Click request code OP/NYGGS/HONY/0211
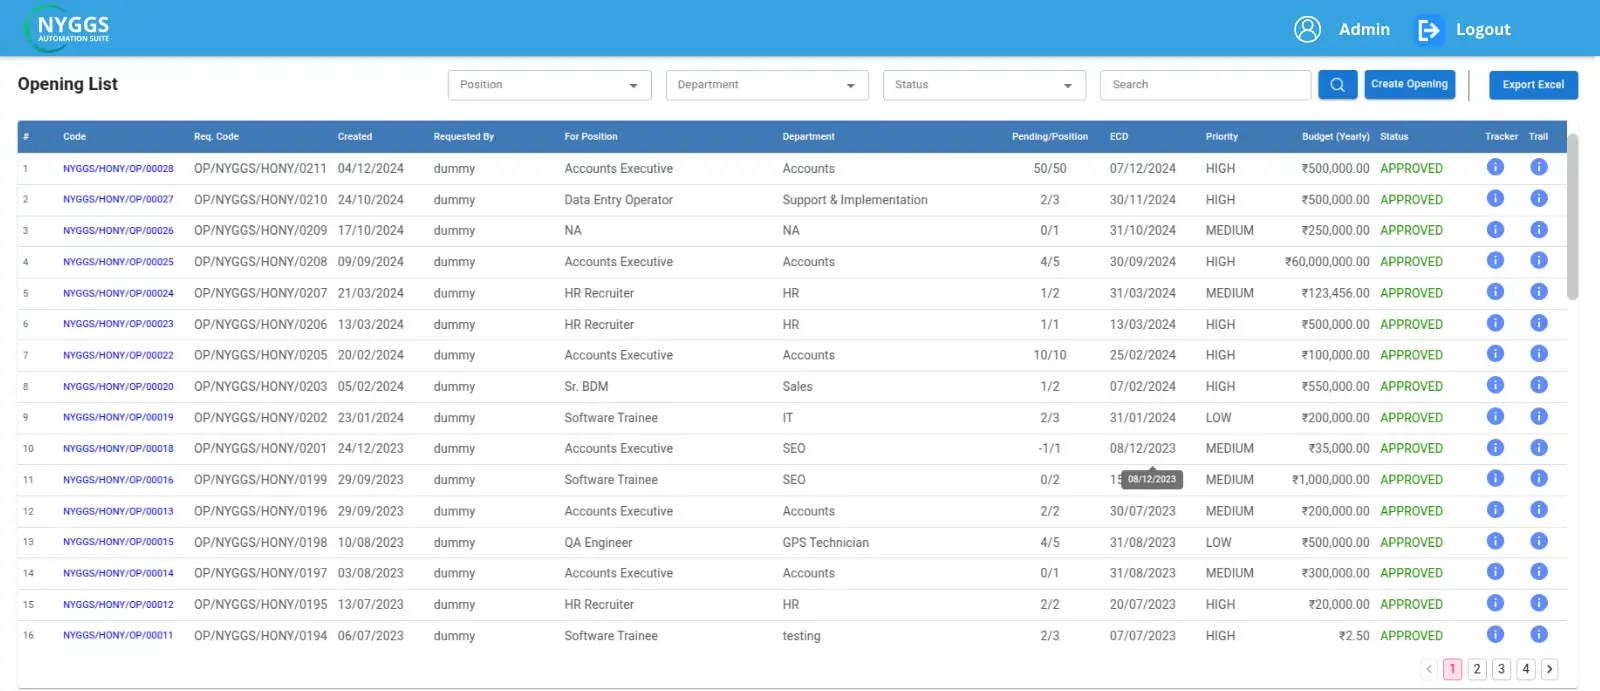The width and height of the screenshot is (1600, 691). point(260,169)
